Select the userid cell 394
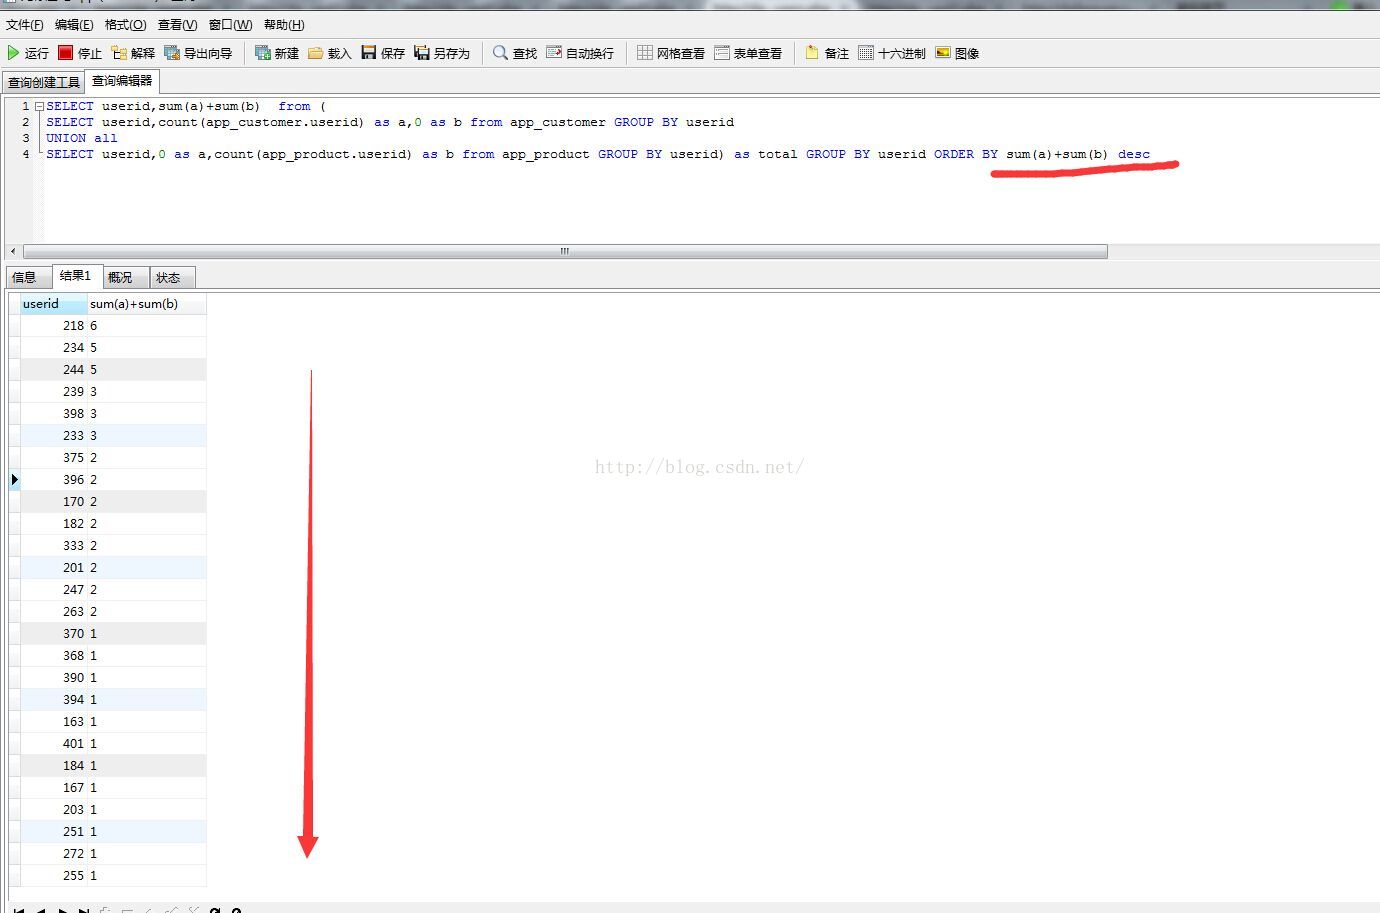 coord(53,700)
